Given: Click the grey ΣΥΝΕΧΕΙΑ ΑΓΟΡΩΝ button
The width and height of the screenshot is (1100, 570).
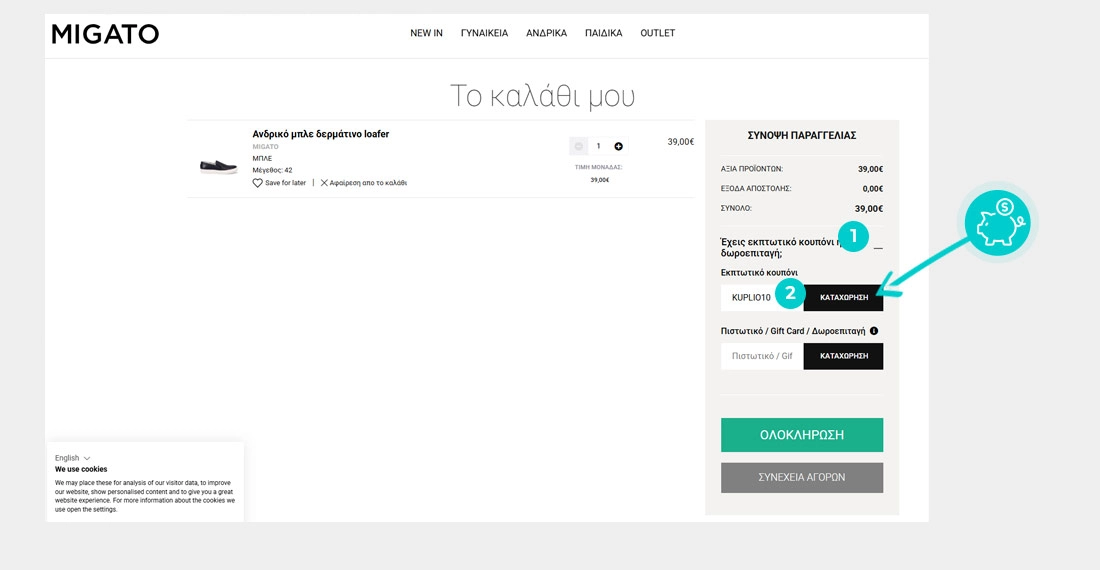Looking at the screenshot, I should (801, 477).
